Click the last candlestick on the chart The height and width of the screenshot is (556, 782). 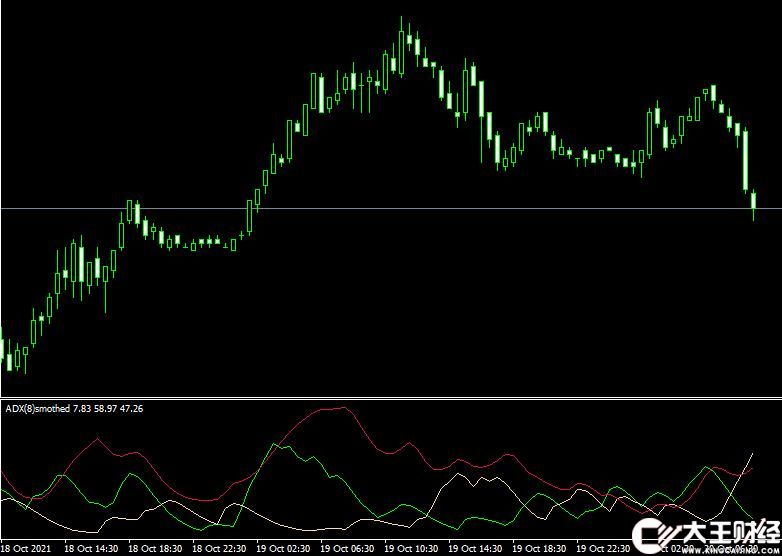[754, 200]
